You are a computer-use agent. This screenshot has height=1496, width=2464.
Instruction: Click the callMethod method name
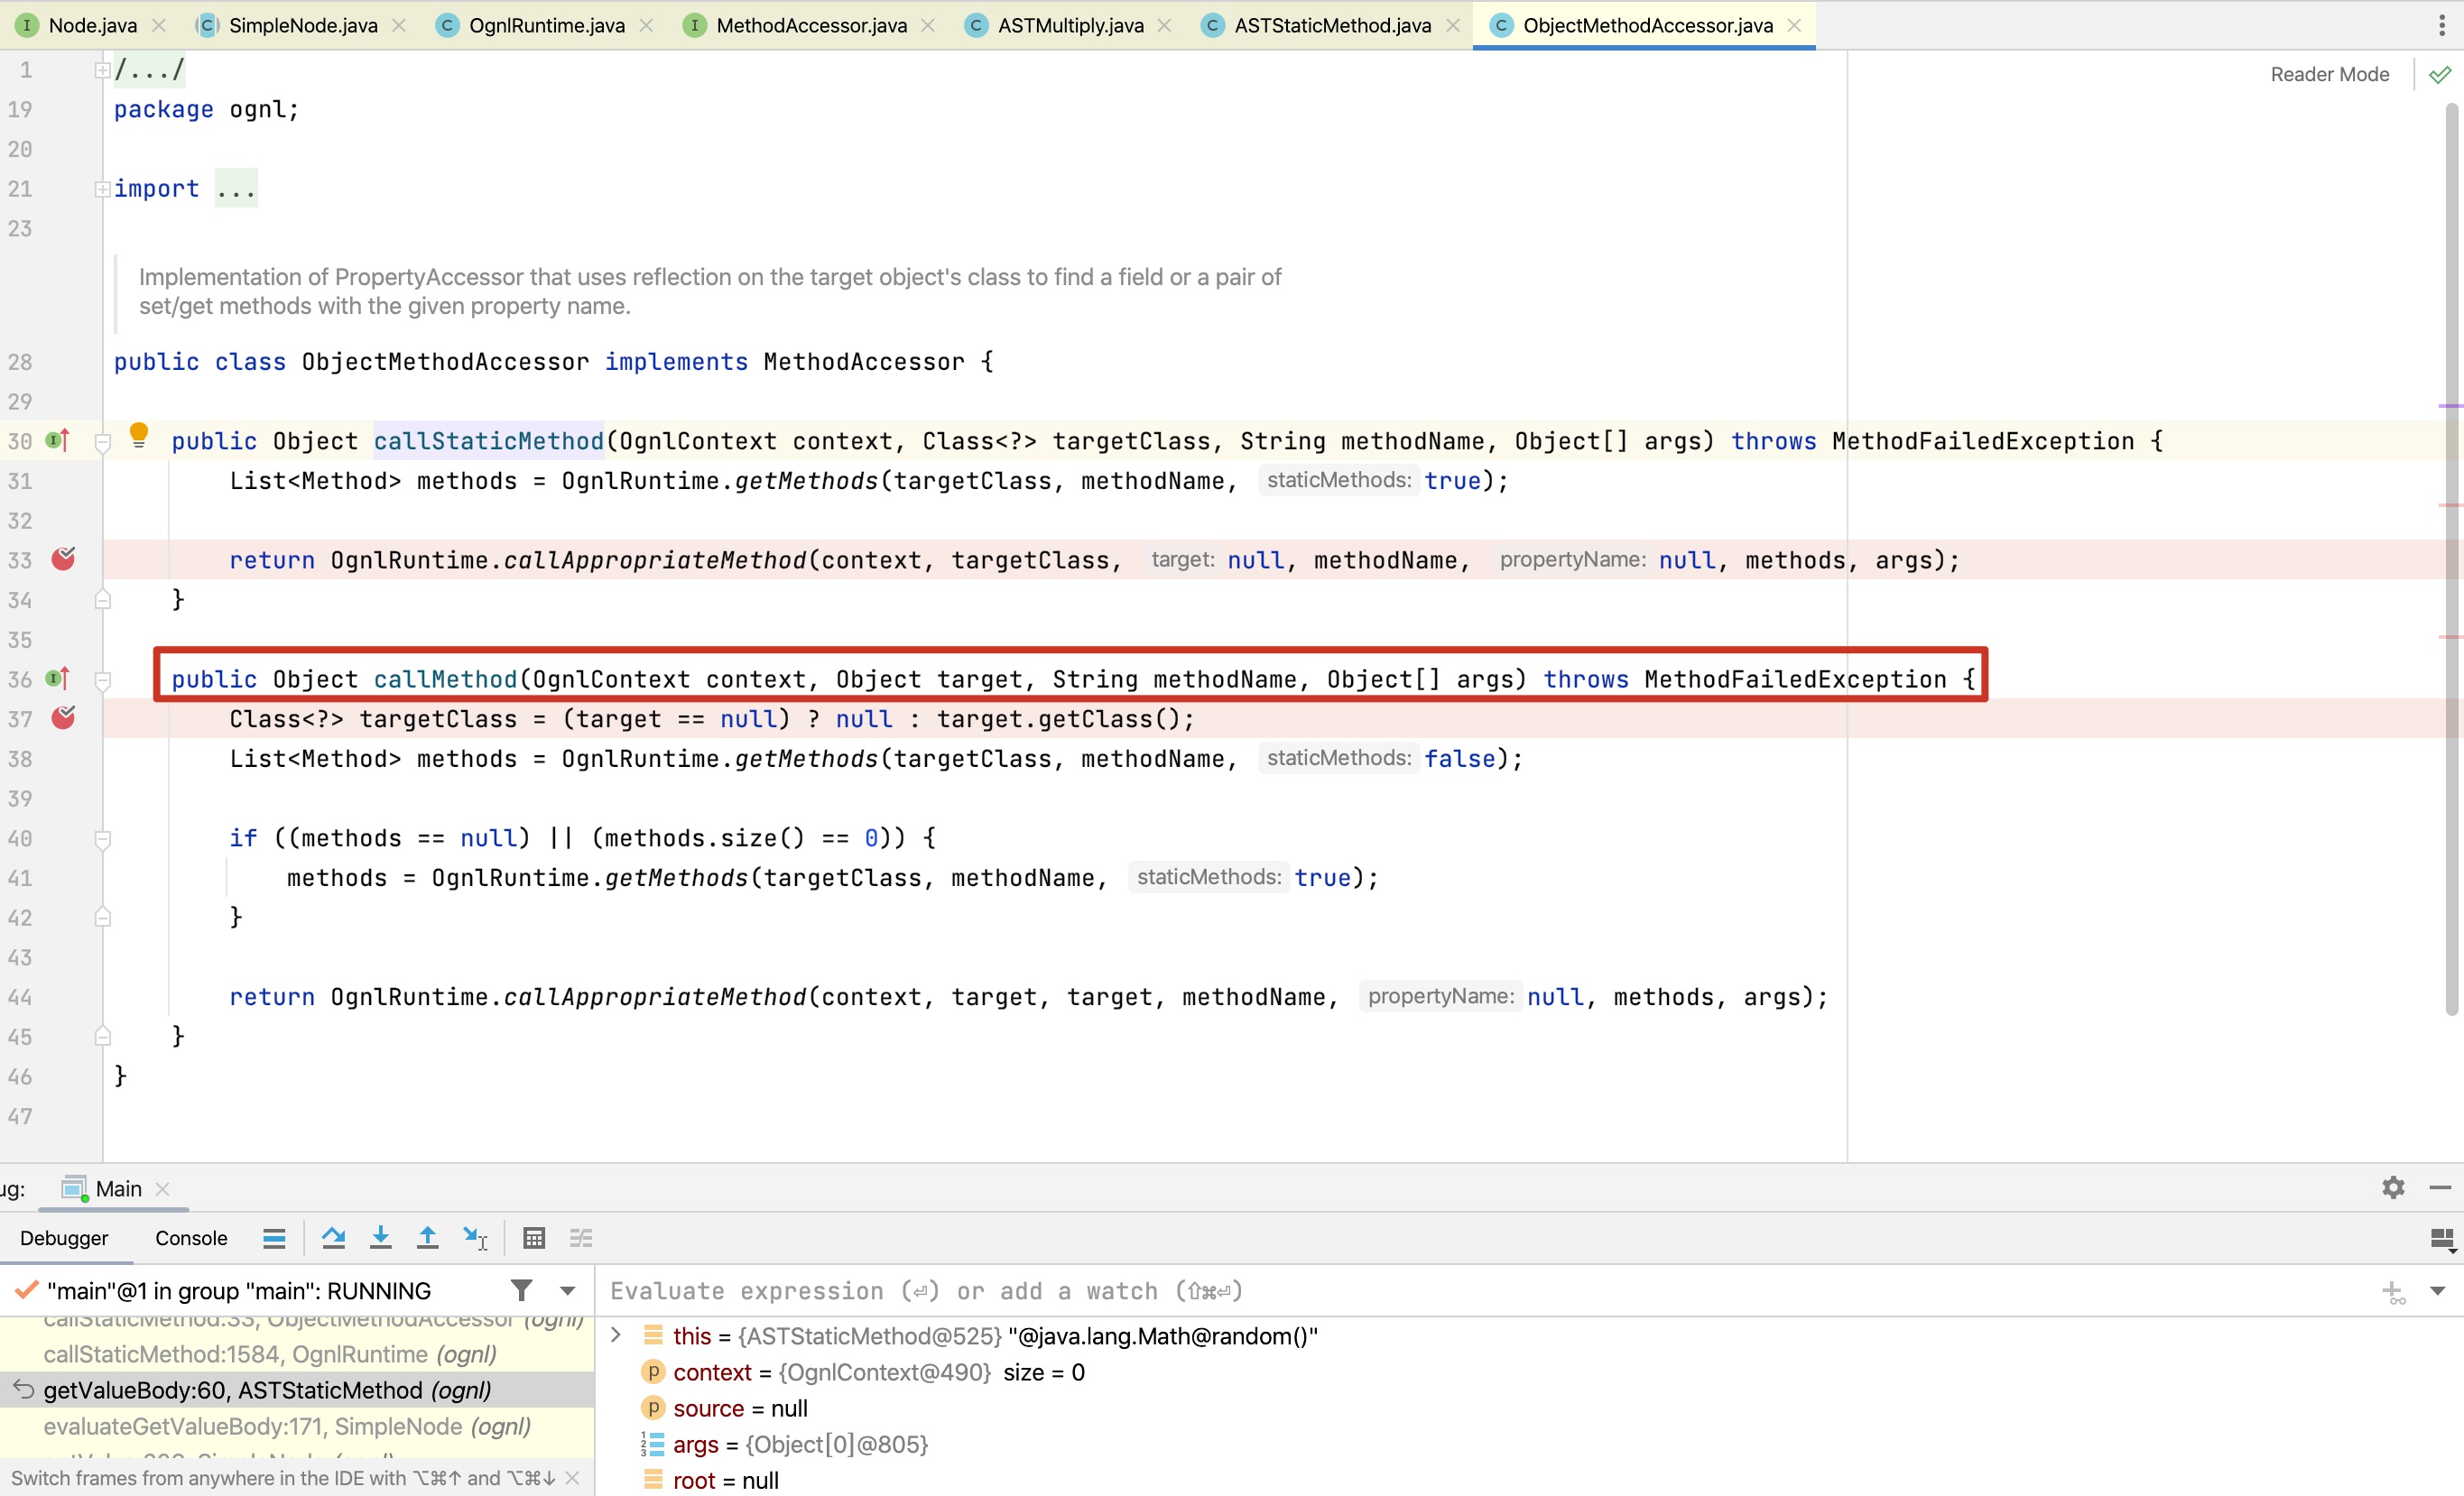coord(445,679)
